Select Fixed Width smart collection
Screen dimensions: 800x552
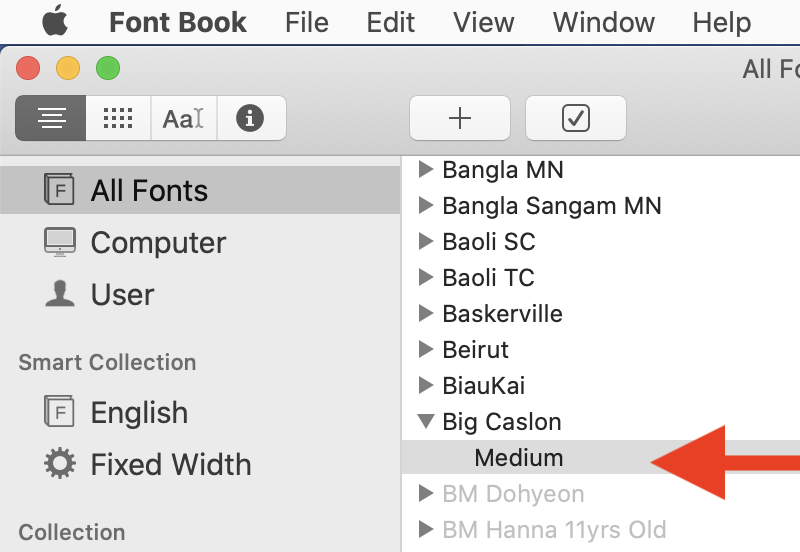pos(200,464)
